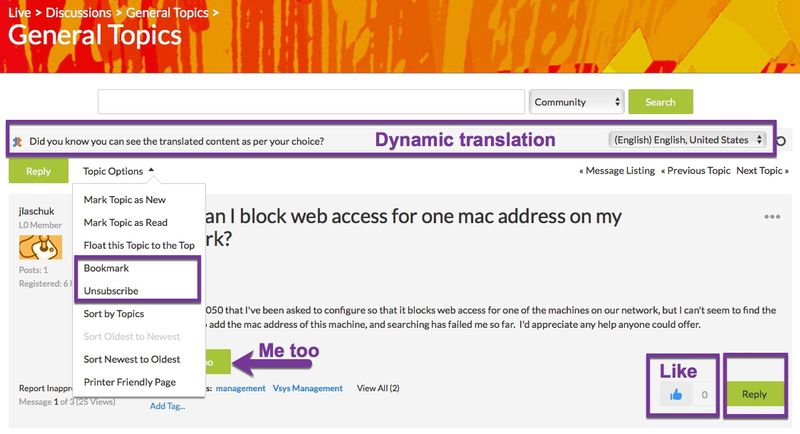Screen dimensions: 800x434
Task: Open the Discussions breadcrumb link
Action: pos(78,13)
